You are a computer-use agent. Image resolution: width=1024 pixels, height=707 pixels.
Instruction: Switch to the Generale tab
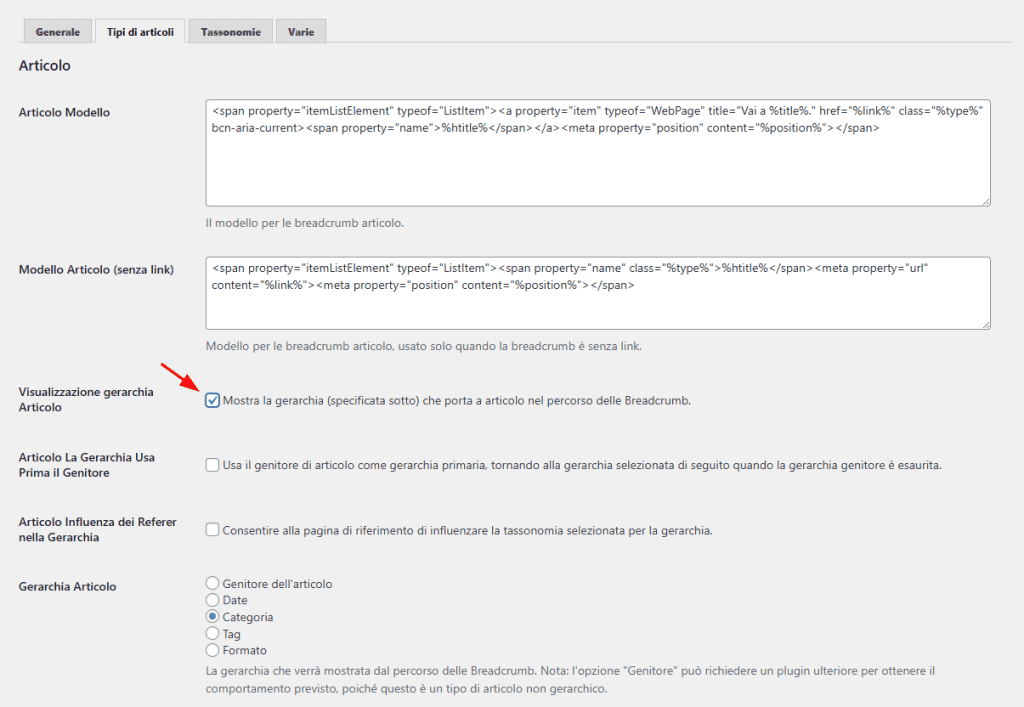57,31
